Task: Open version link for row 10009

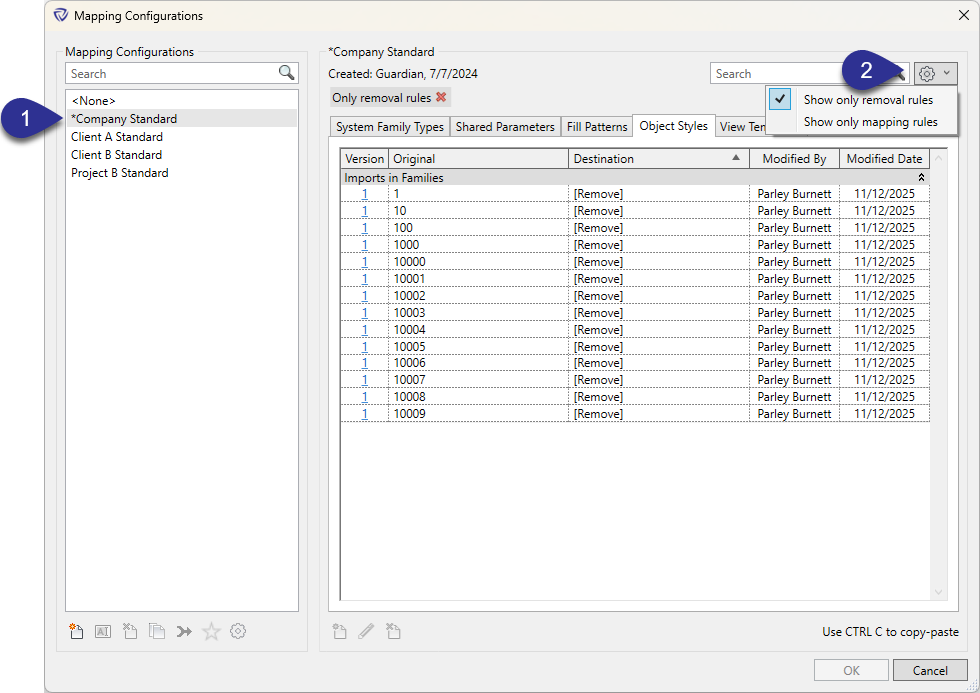Action: [x=364, y=414]
